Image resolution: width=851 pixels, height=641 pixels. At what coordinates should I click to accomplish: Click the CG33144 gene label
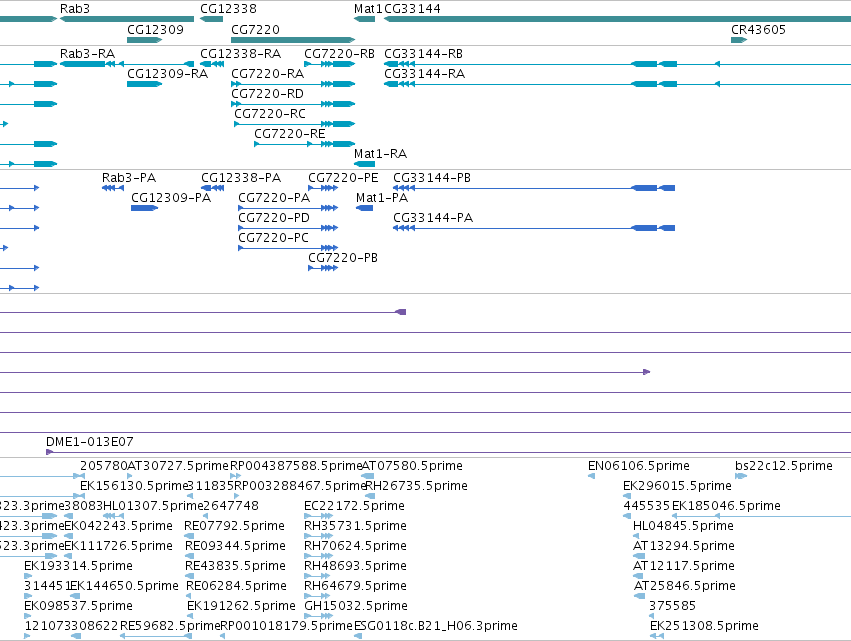[412, 9]
